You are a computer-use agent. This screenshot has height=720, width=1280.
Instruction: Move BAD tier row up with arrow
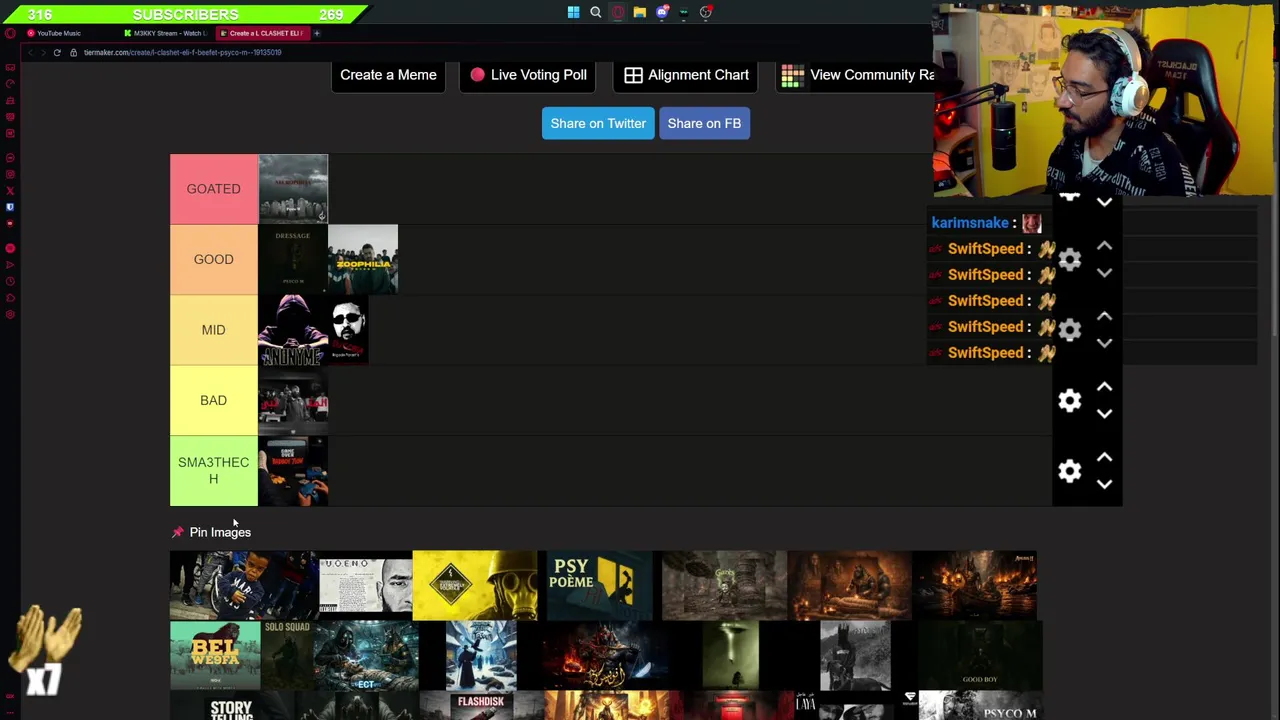1104,387
